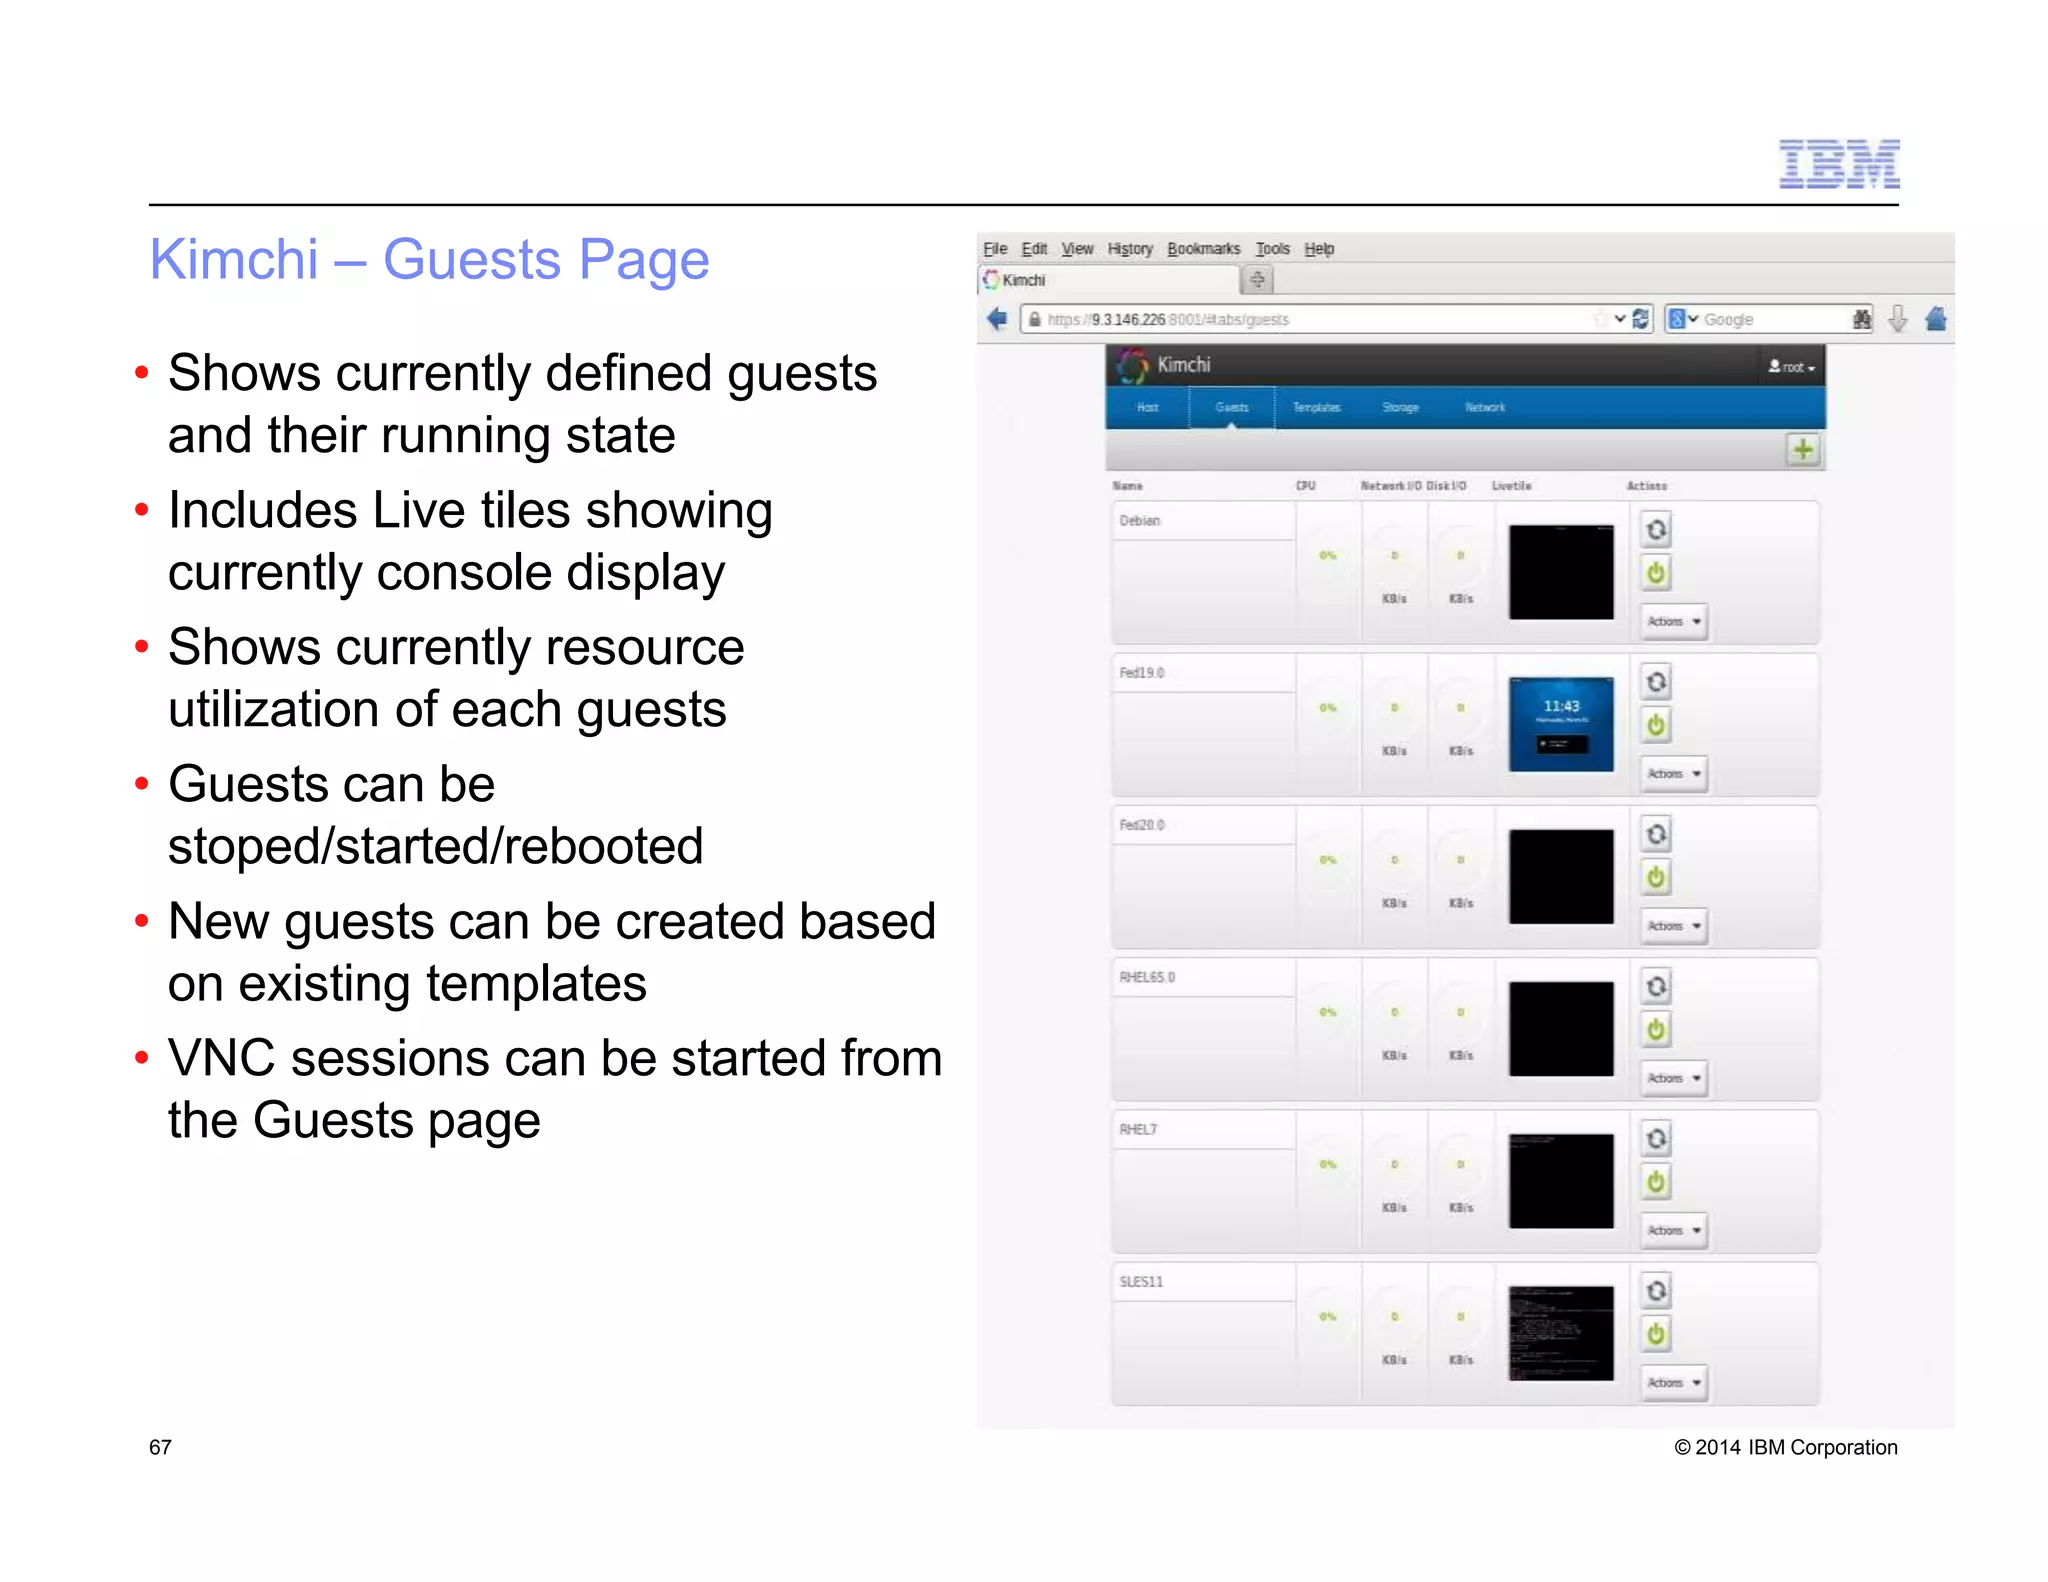
Task: Open downloads with the down arrow icon
Action: point(1897,319)
